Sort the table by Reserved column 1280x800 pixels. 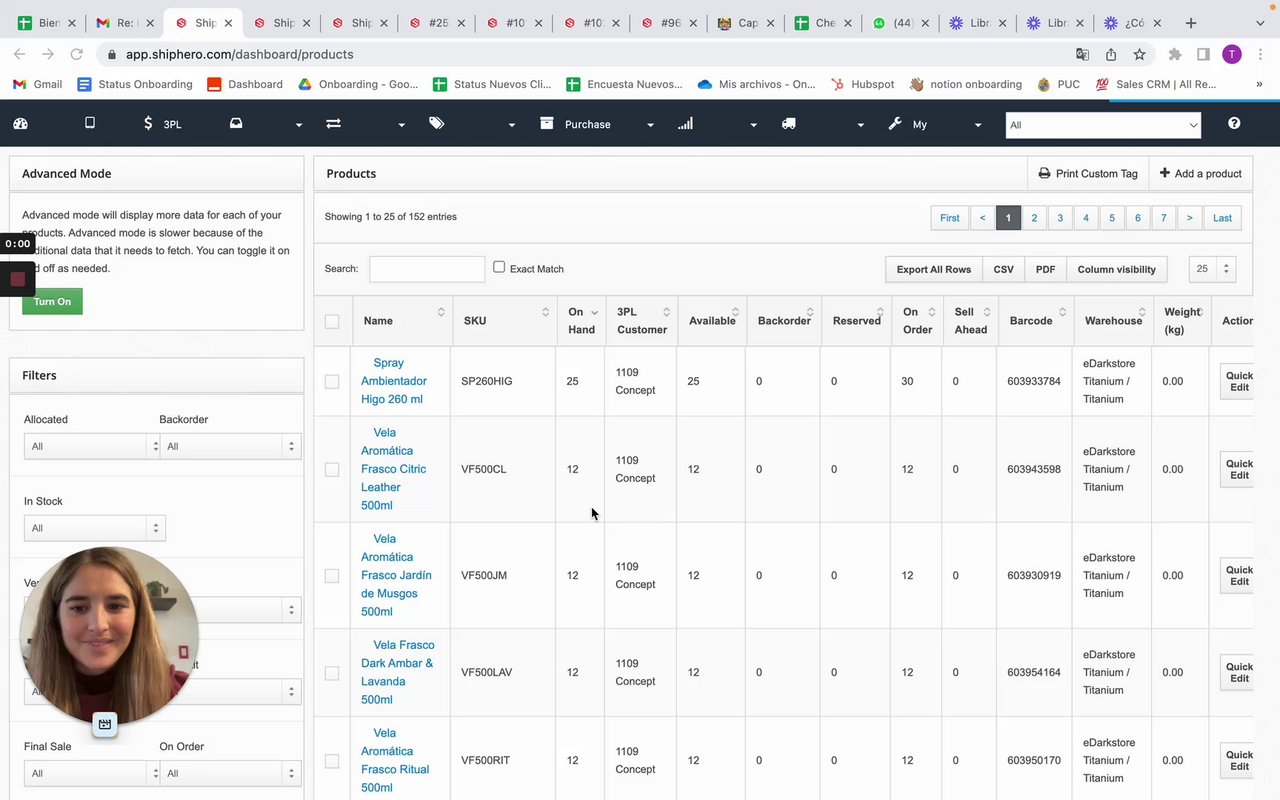pos(856,321)
